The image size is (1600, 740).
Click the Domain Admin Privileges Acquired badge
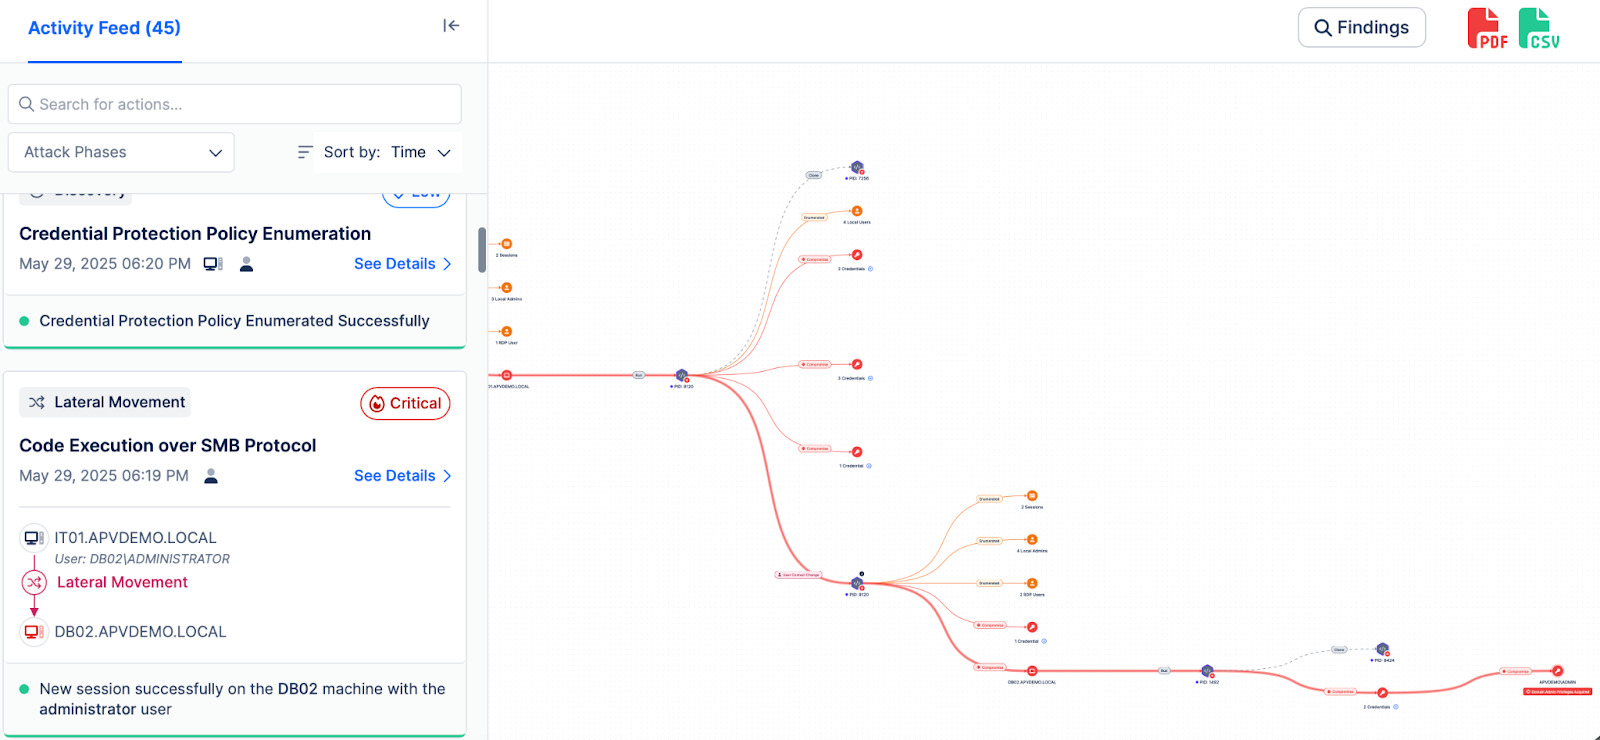(x=1557, y=691)
